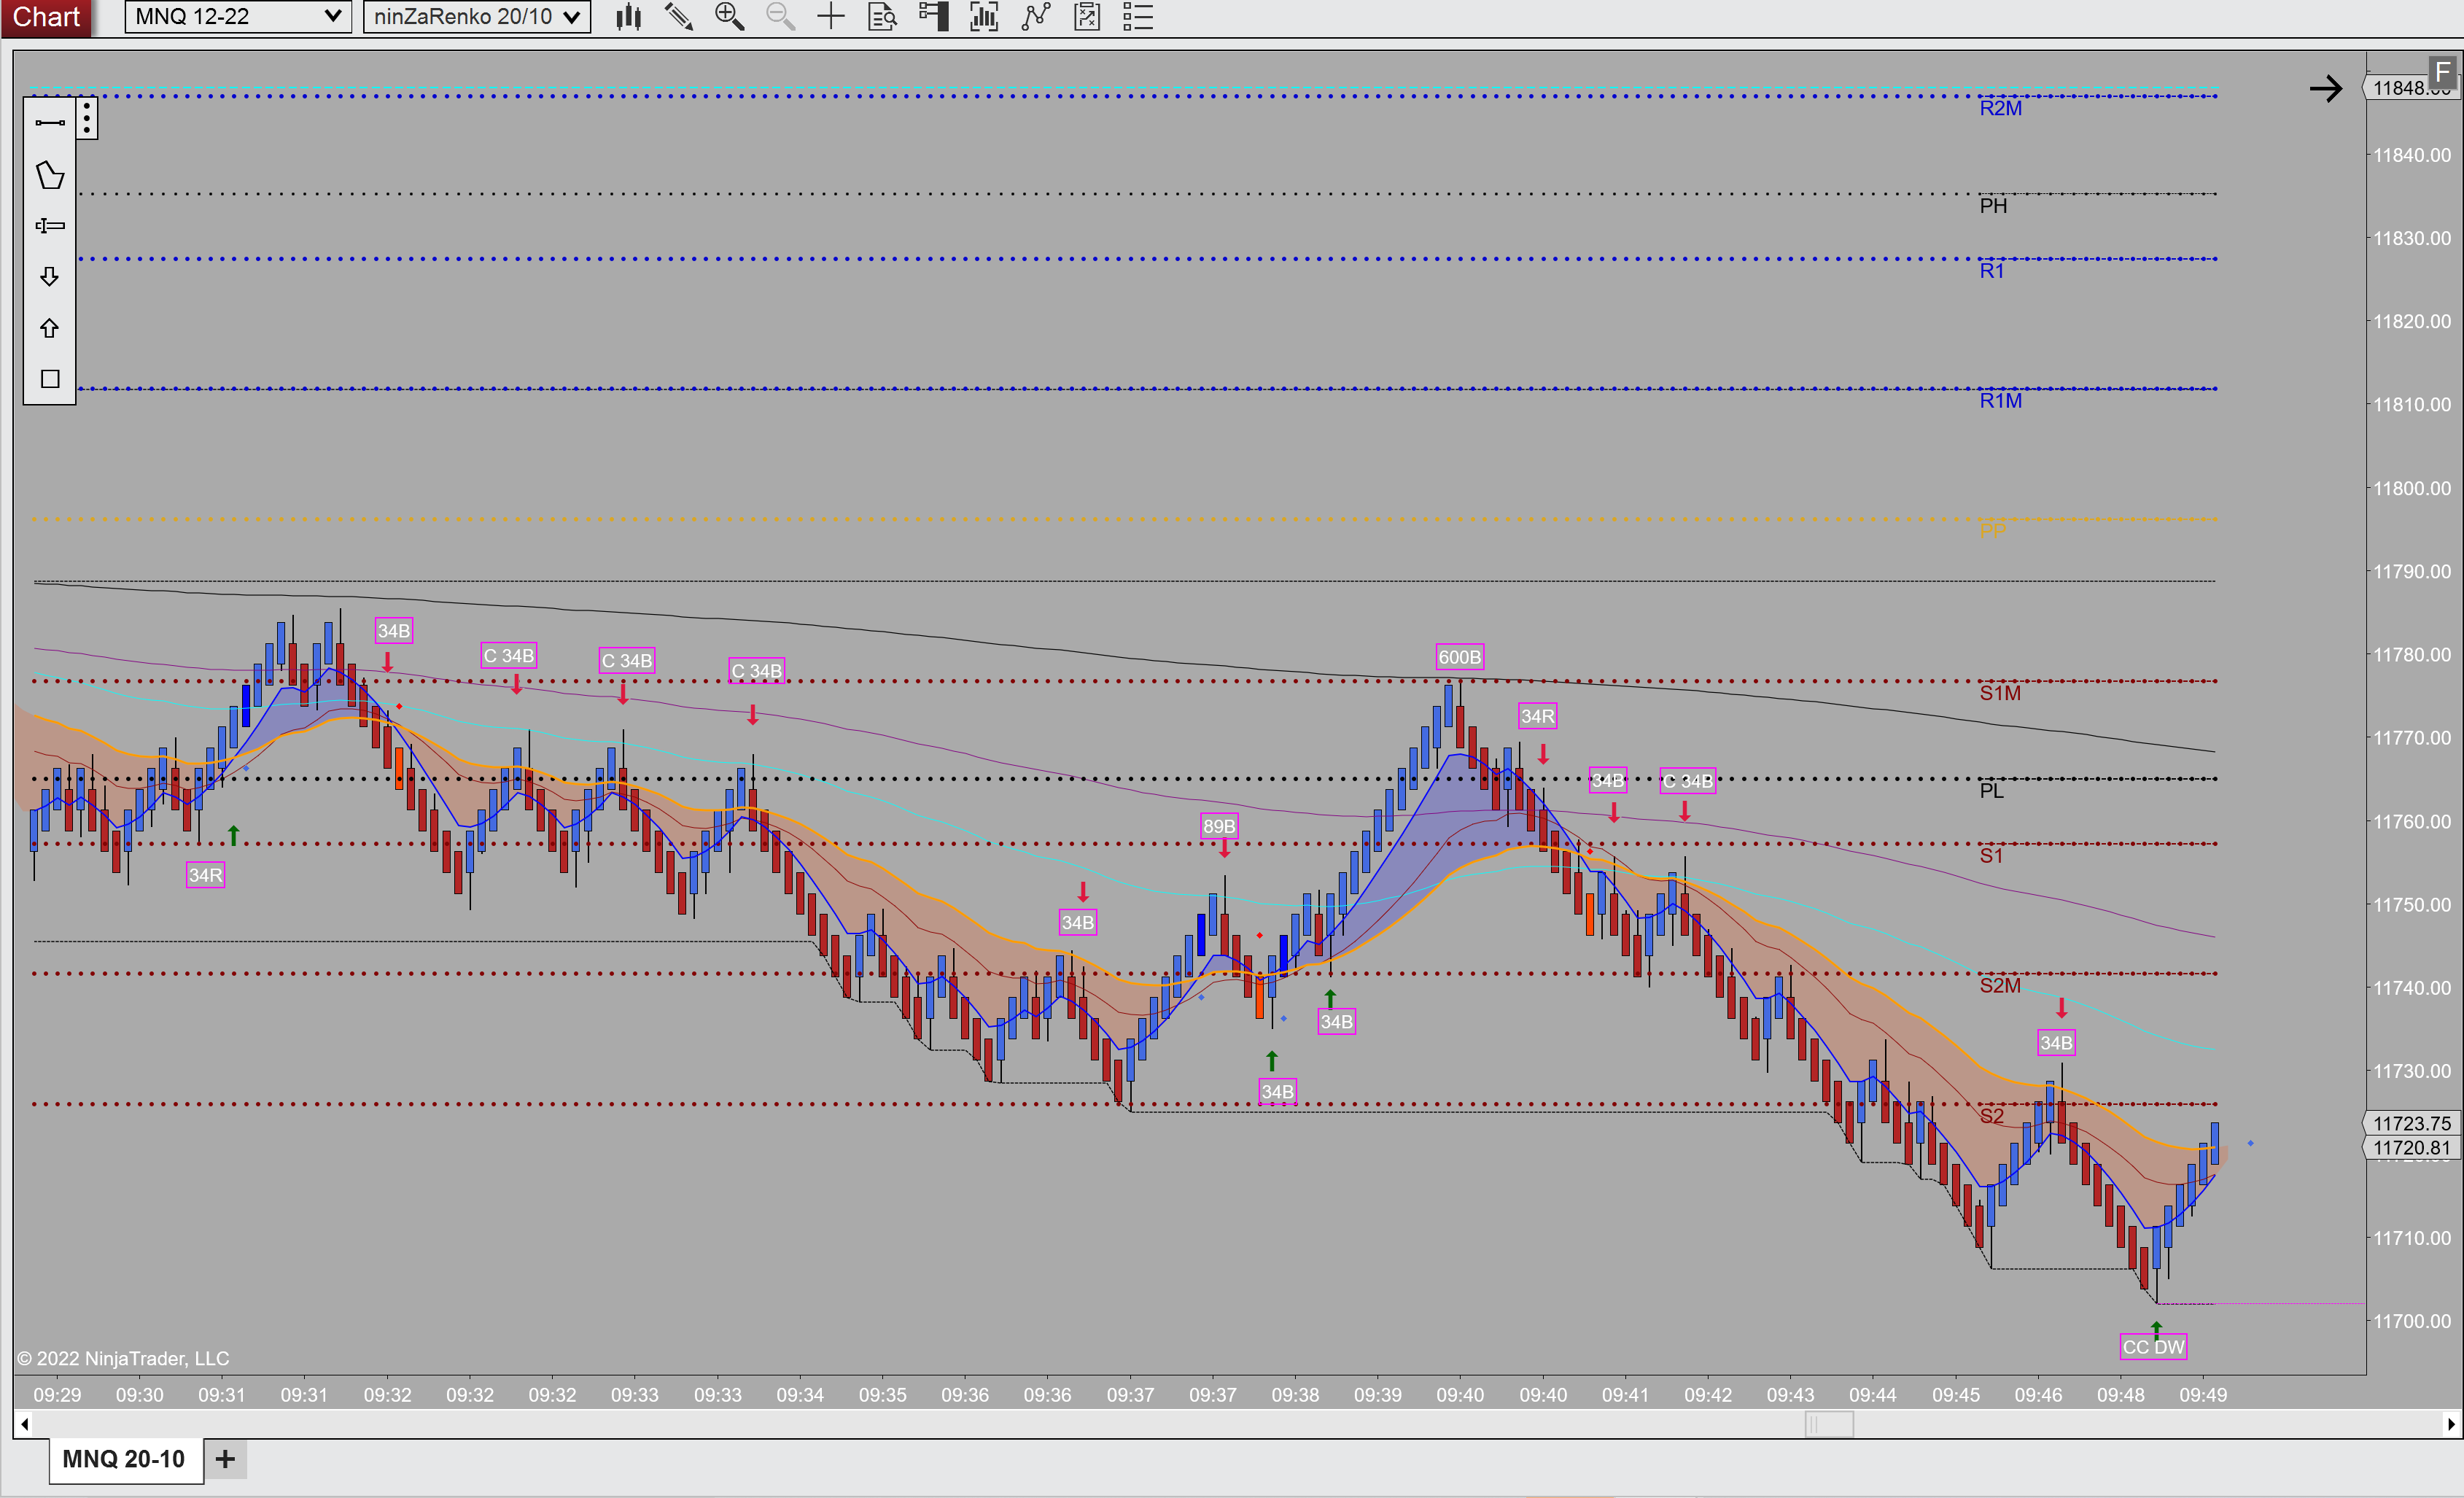Open the Strategies dialog
2464x1498 pixels.
[1087, 17]
